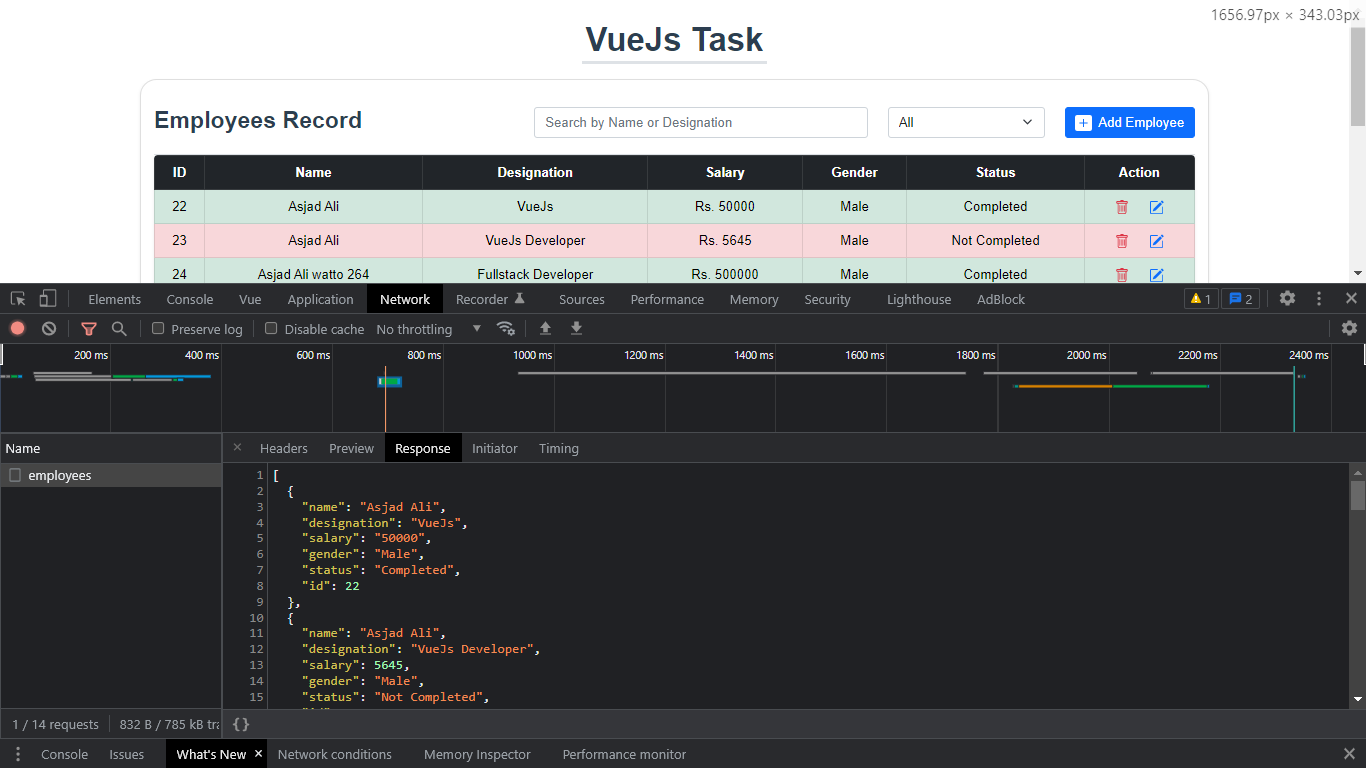Search within network requests via magnifier
Viewport: 1366px width, 768px height.
[x=119, y=328]
